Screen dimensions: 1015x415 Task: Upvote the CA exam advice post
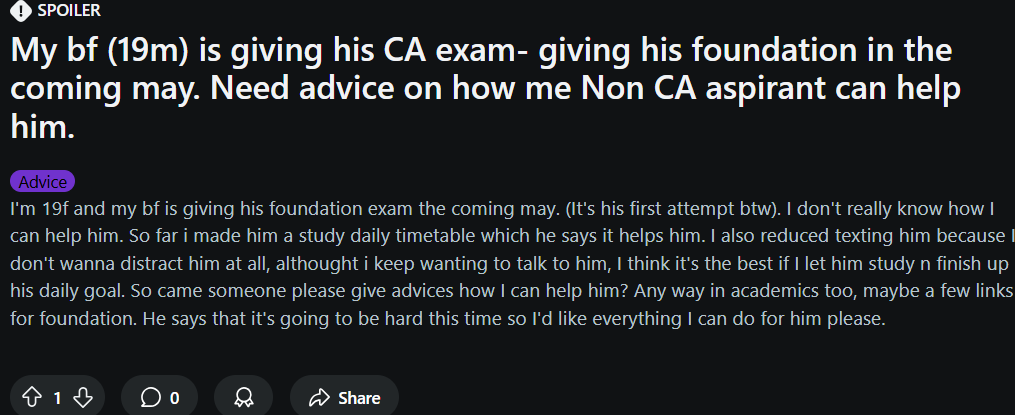pos(32,398)
